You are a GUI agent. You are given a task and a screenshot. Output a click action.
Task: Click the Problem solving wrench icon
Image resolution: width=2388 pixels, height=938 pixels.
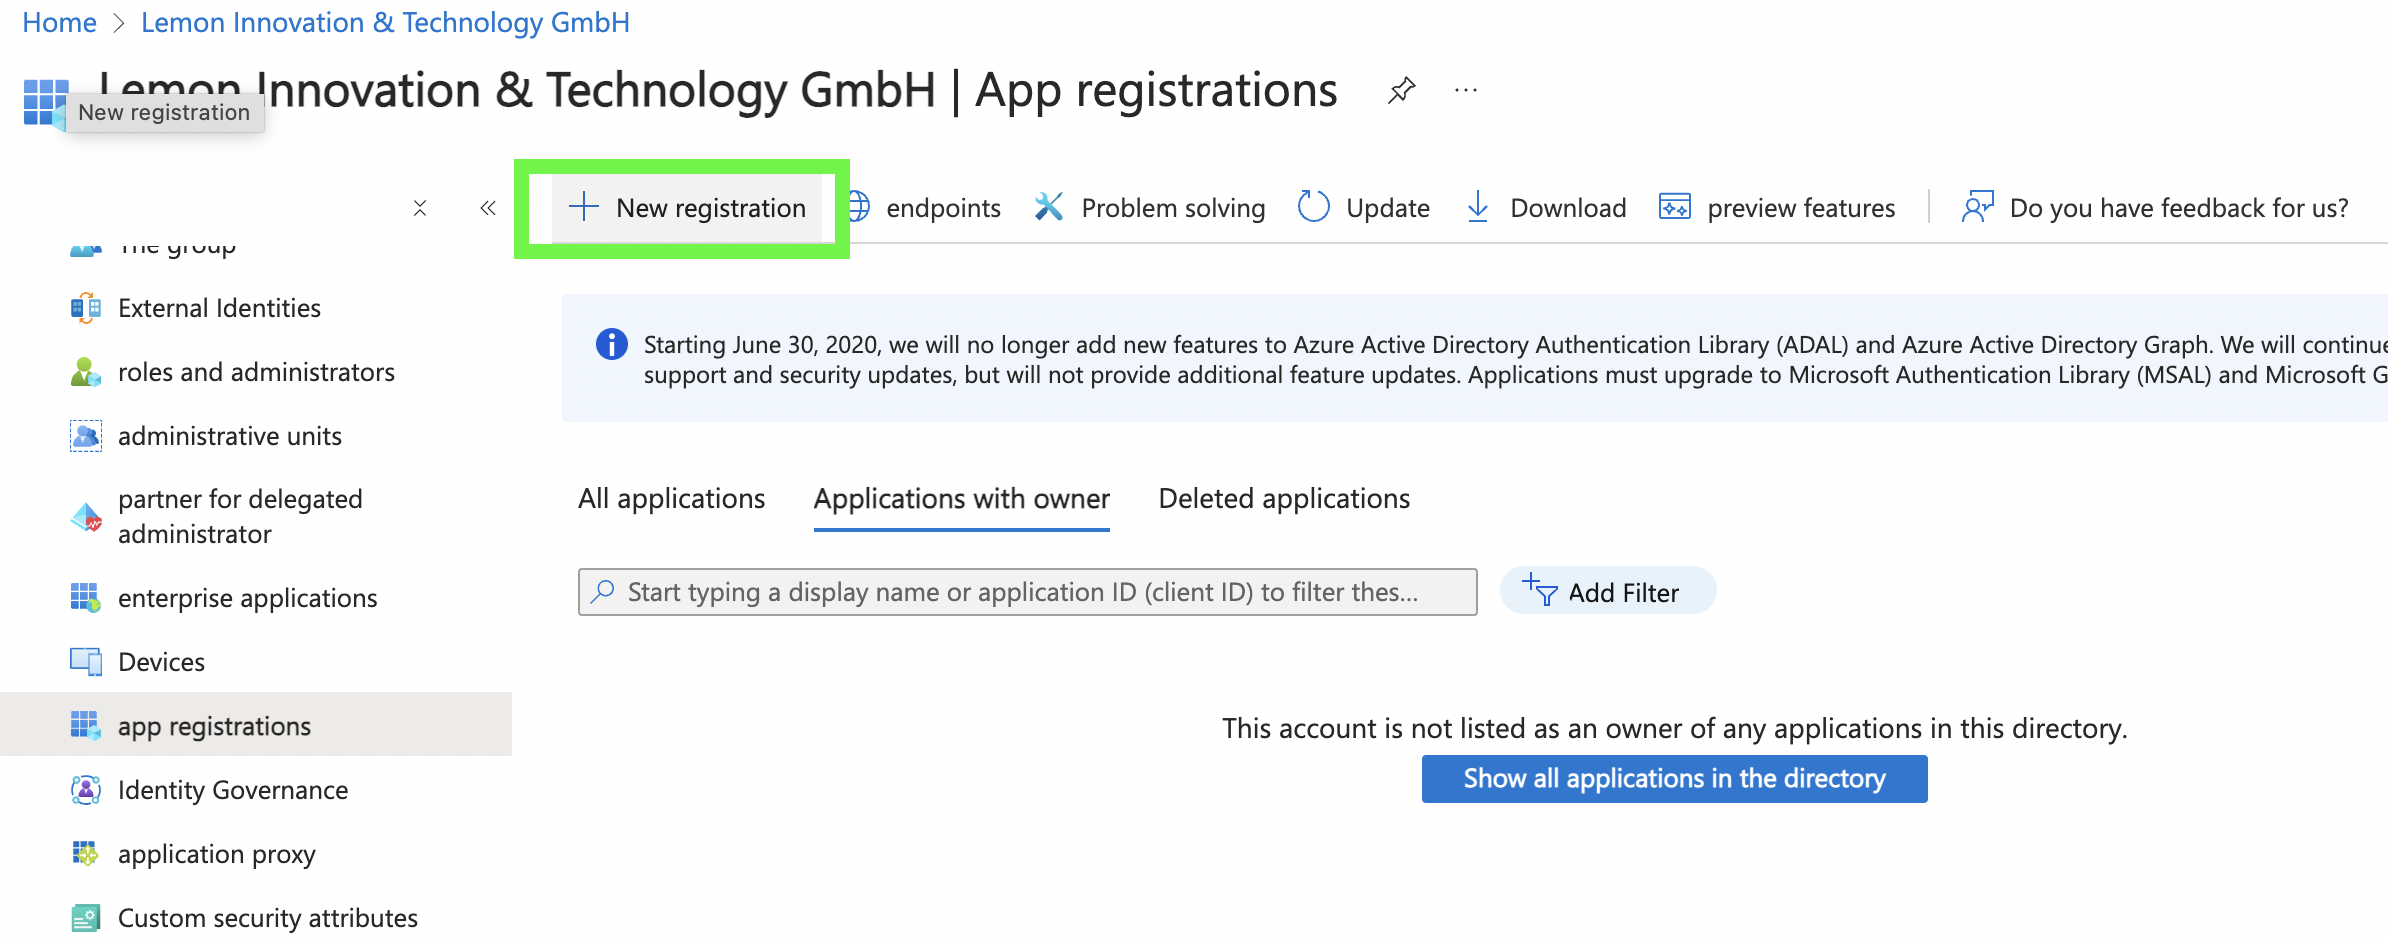click(x=1048, y=207)
